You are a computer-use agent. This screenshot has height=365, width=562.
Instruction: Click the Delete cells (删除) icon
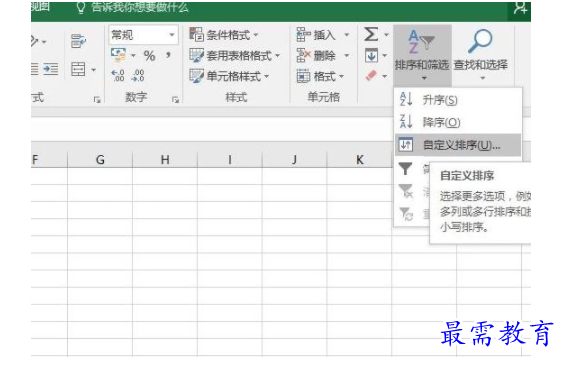[x=303, y=56]
